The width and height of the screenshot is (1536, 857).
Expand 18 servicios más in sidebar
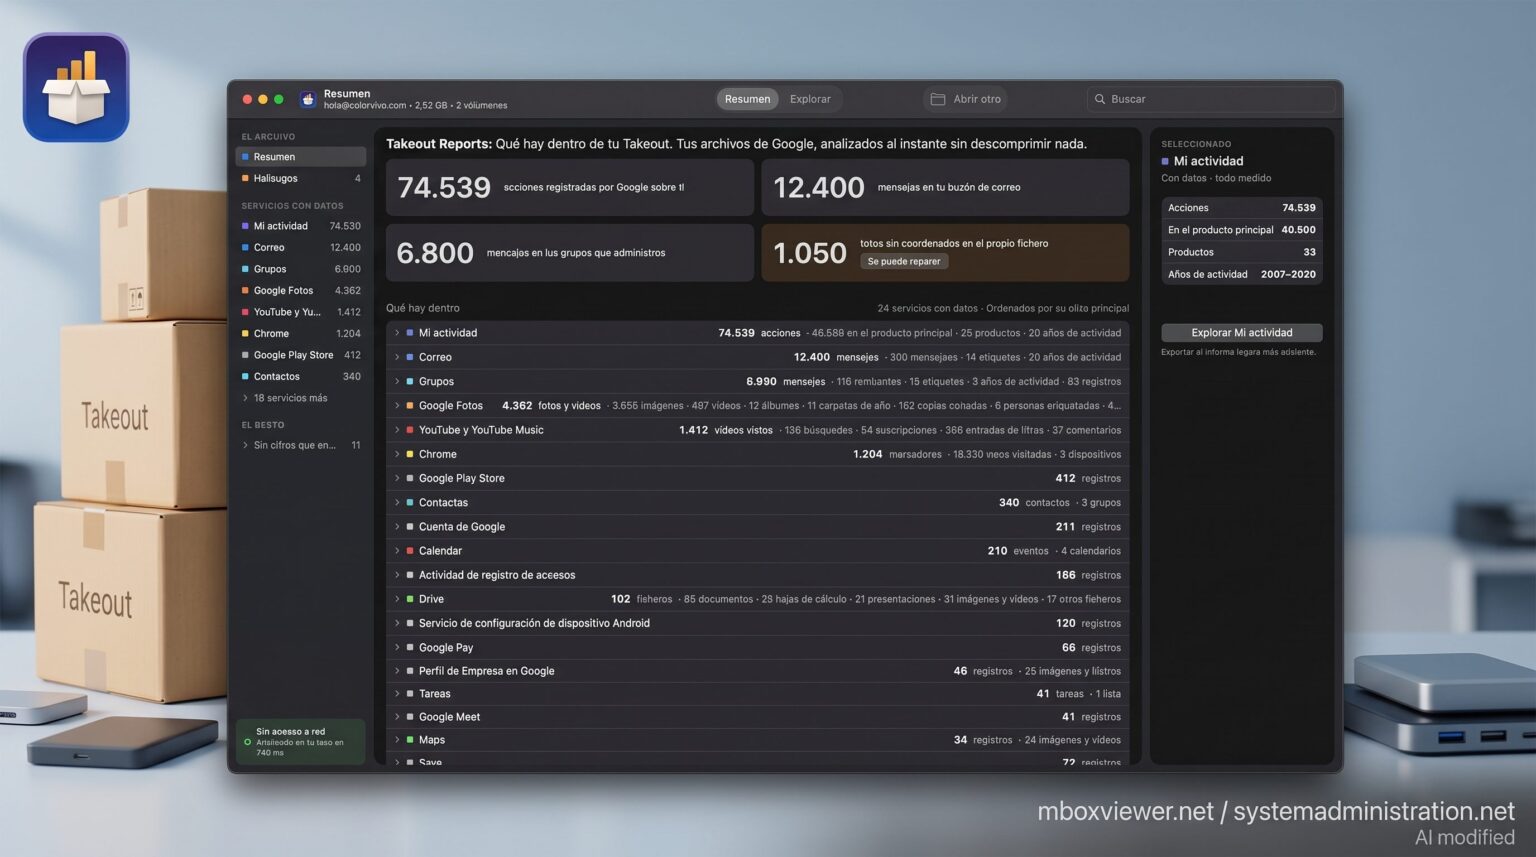pos(301,398)
